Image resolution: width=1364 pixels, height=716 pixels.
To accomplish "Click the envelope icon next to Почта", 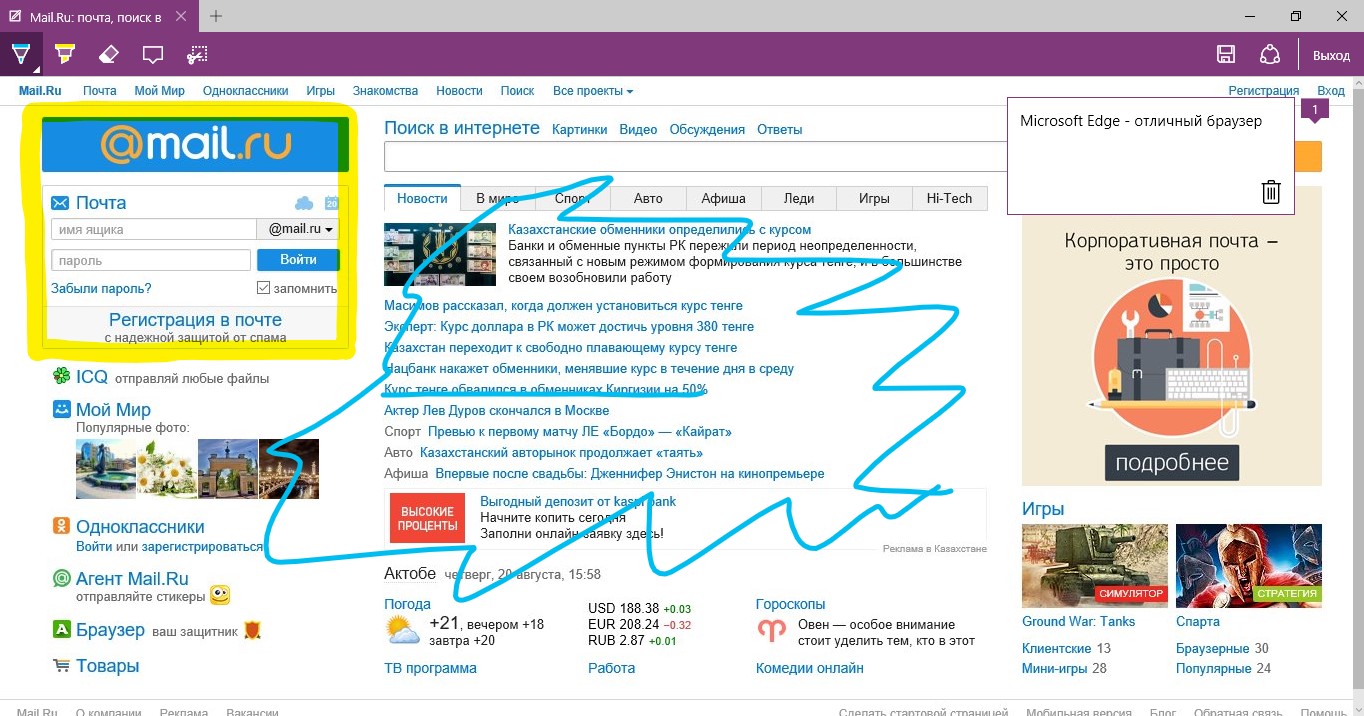I will pos(60,203).
